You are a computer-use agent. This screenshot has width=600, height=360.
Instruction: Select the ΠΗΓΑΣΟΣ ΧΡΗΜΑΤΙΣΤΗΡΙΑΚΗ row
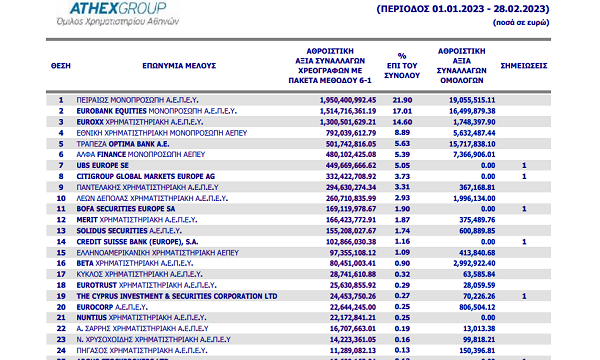pos(298,351)
